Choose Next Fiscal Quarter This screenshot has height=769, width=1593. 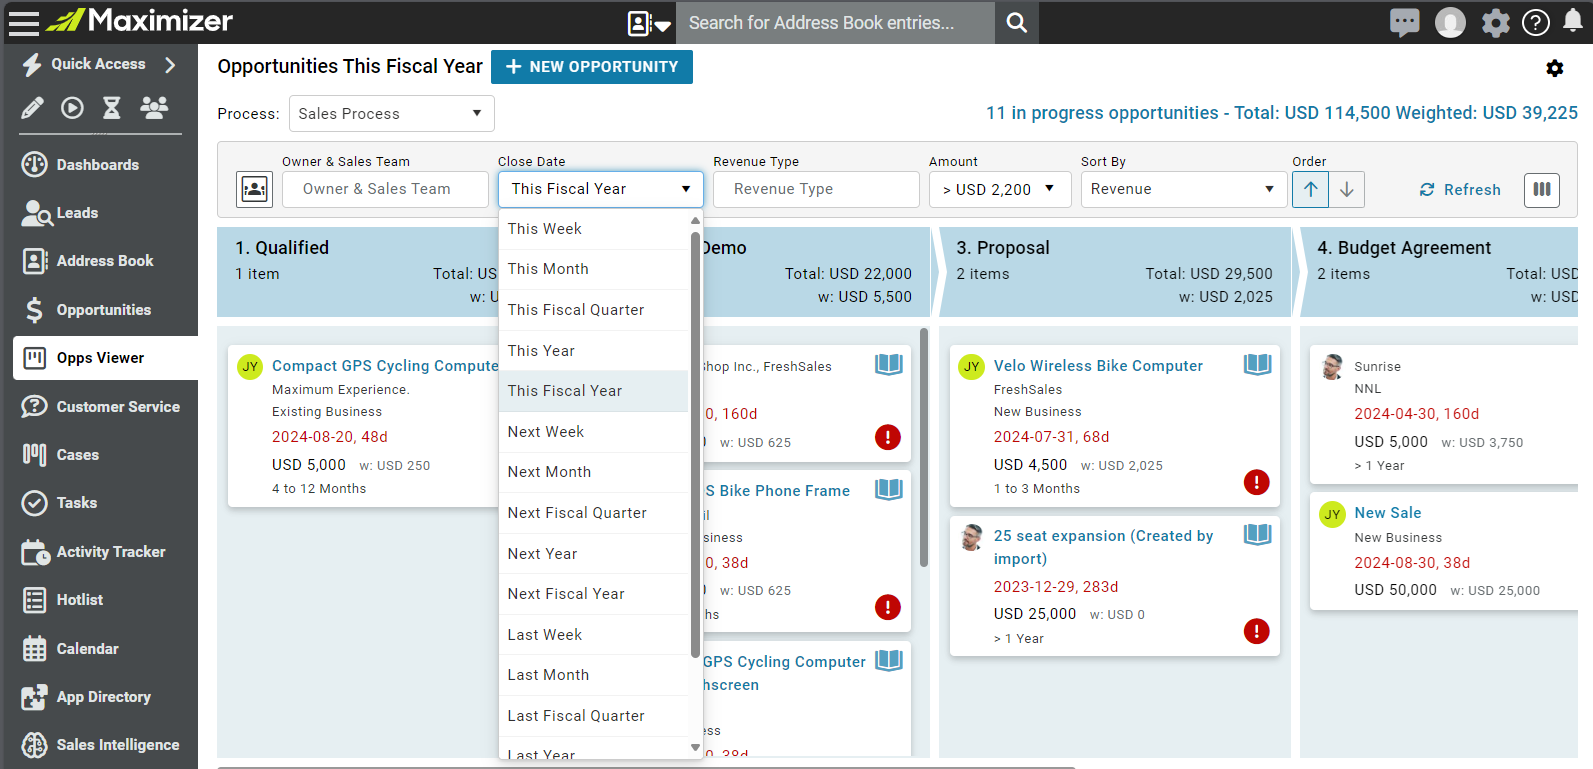coord(594,513)
